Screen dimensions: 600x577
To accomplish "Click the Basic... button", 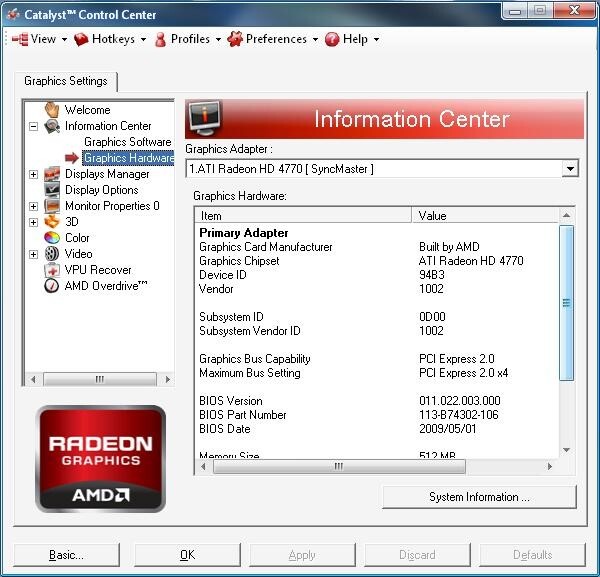I will [67, 555].
